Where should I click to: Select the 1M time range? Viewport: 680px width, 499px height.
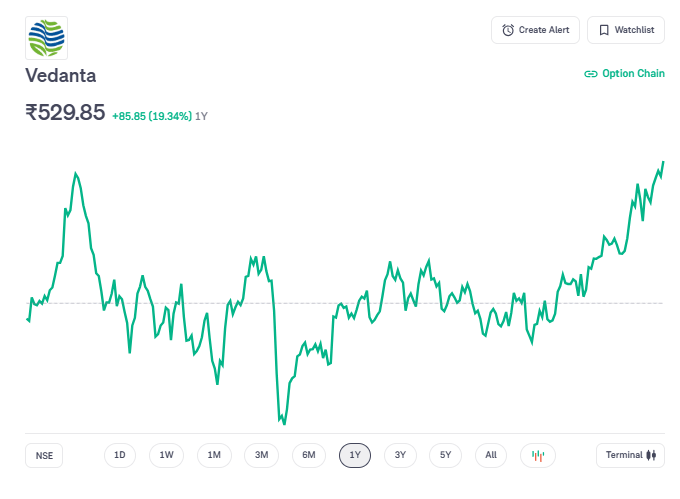click(x=214, y=455)
